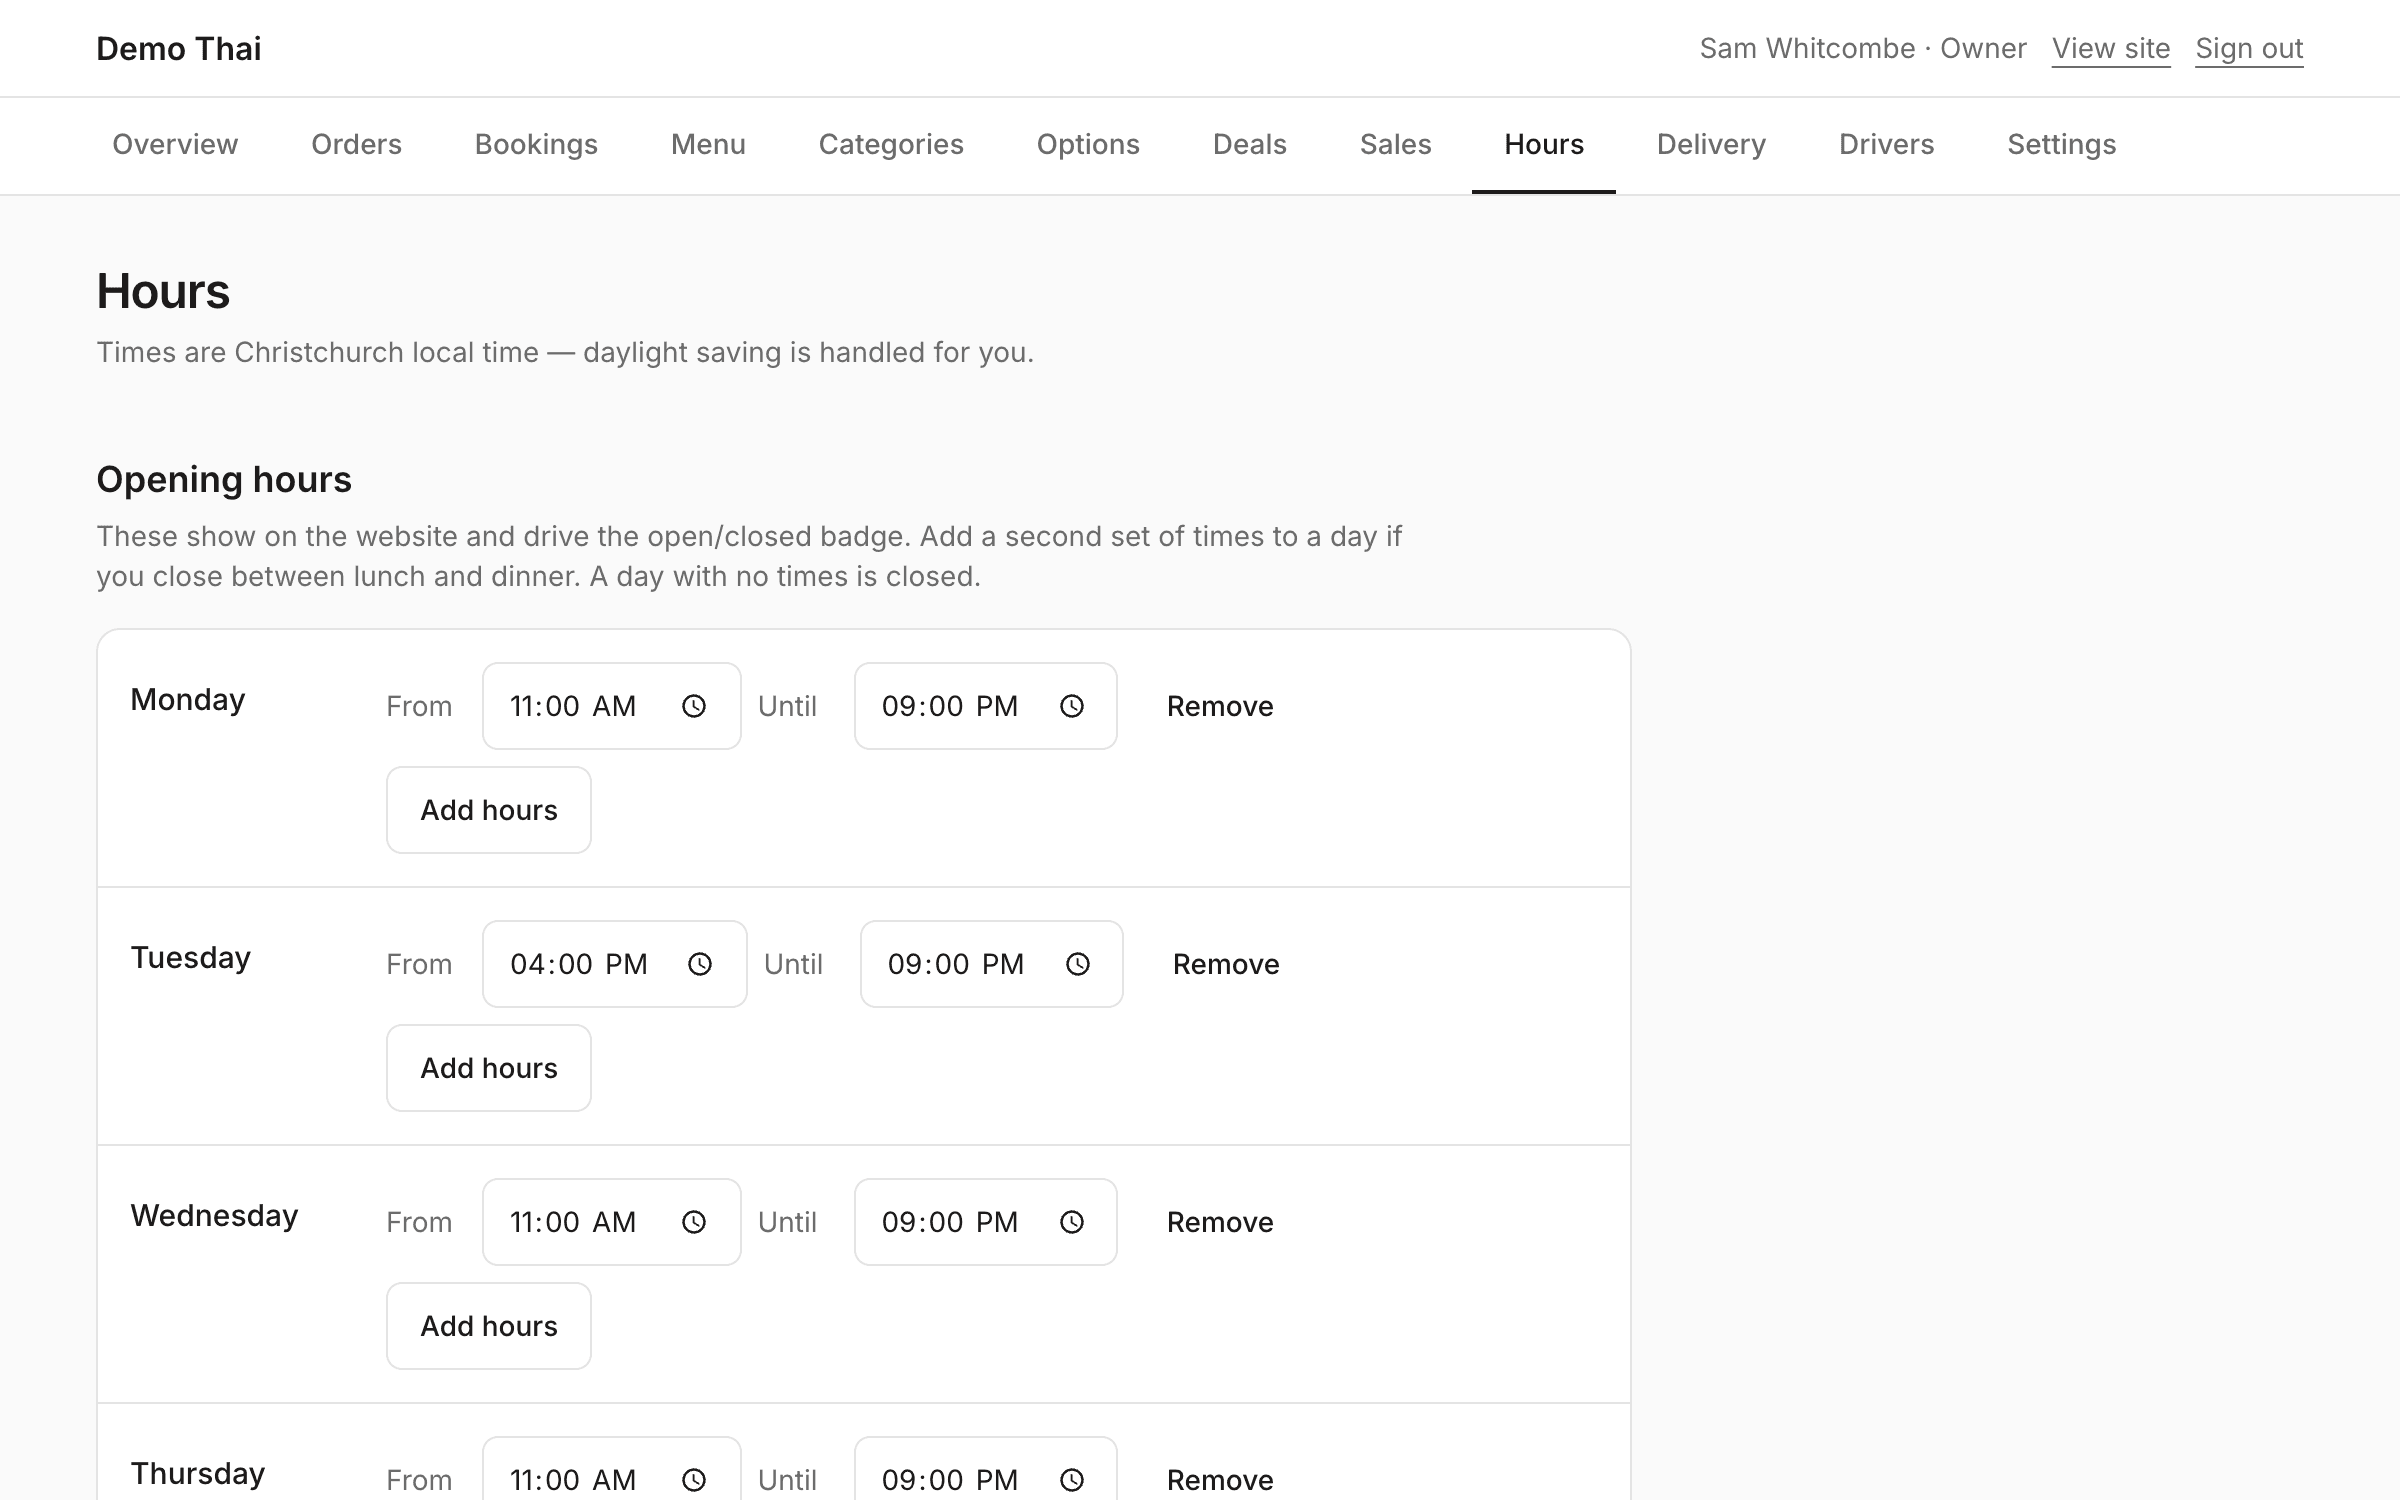Open the Deals tab
Viewport: 2400px width, 1500px height.
coord(1250,145)
